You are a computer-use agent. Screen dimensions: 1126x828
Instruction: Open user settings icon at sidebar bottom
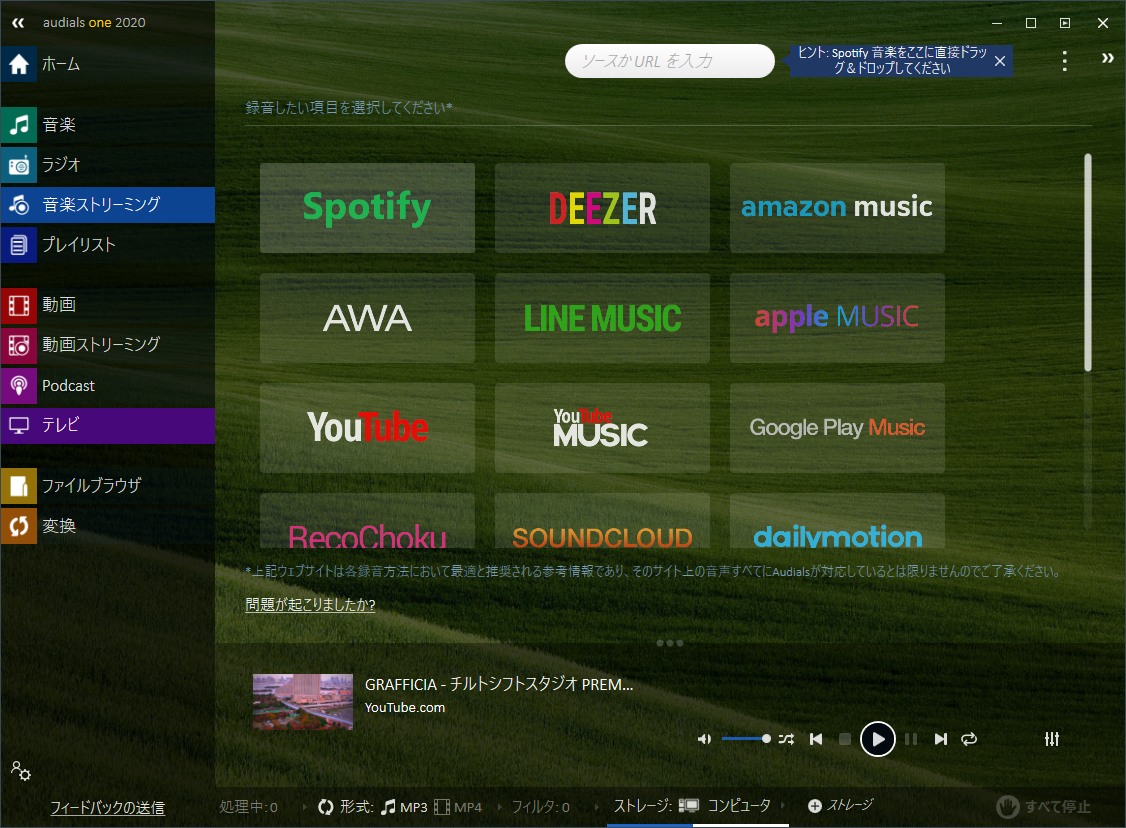point(20,771)
